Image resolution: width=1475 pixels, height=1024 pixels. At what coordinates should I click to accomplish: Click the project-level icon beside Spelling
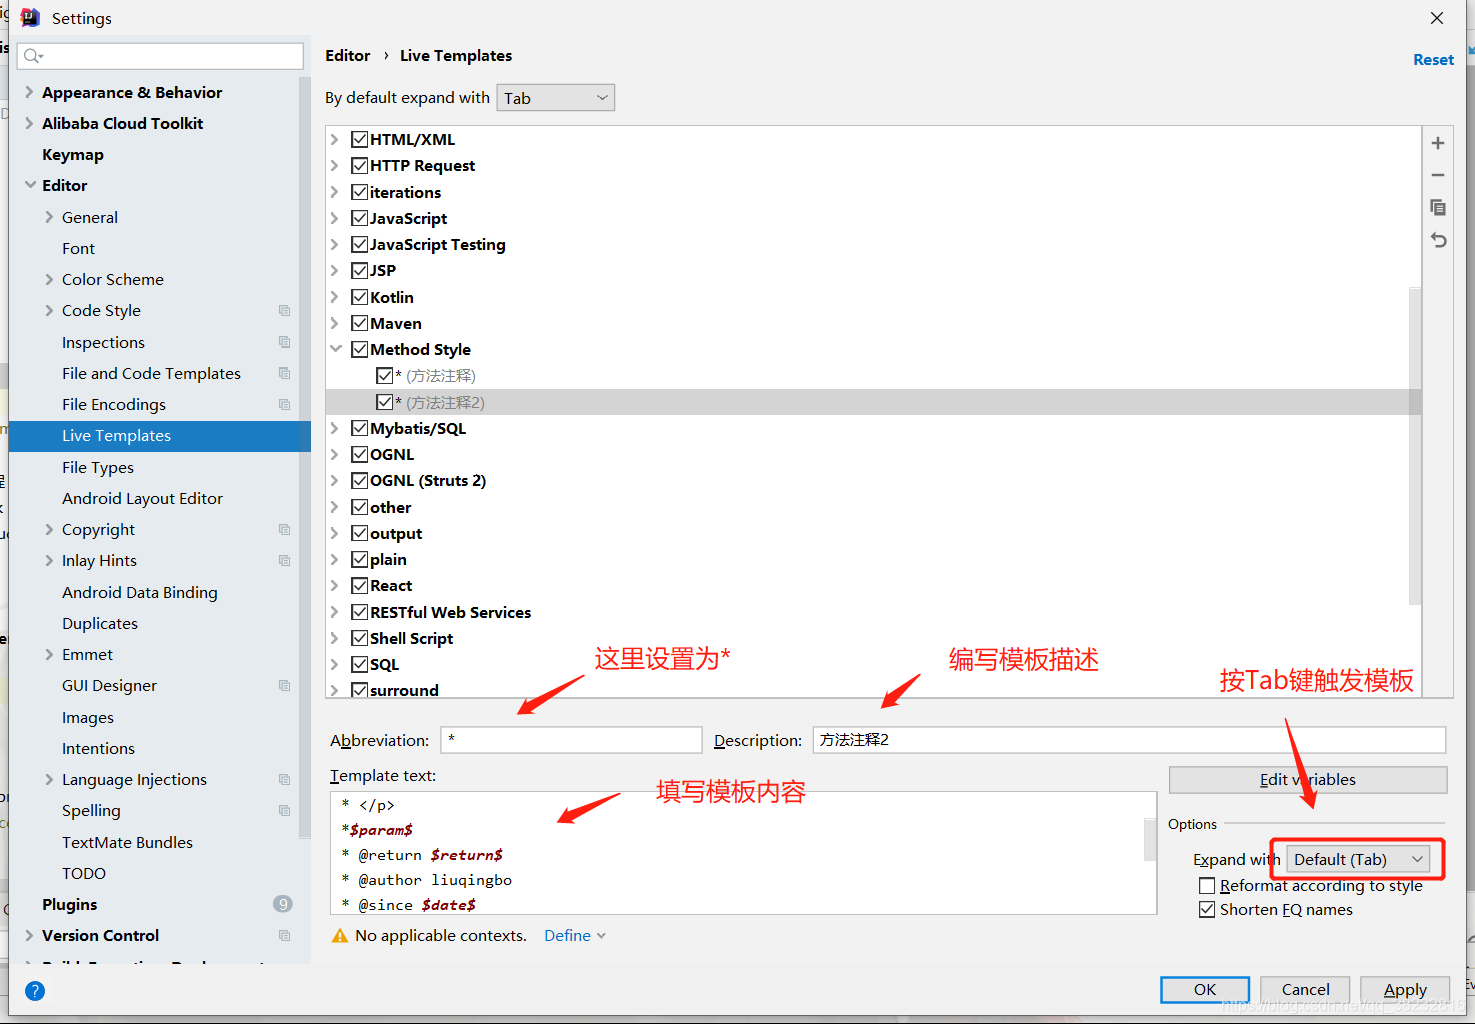284,811
